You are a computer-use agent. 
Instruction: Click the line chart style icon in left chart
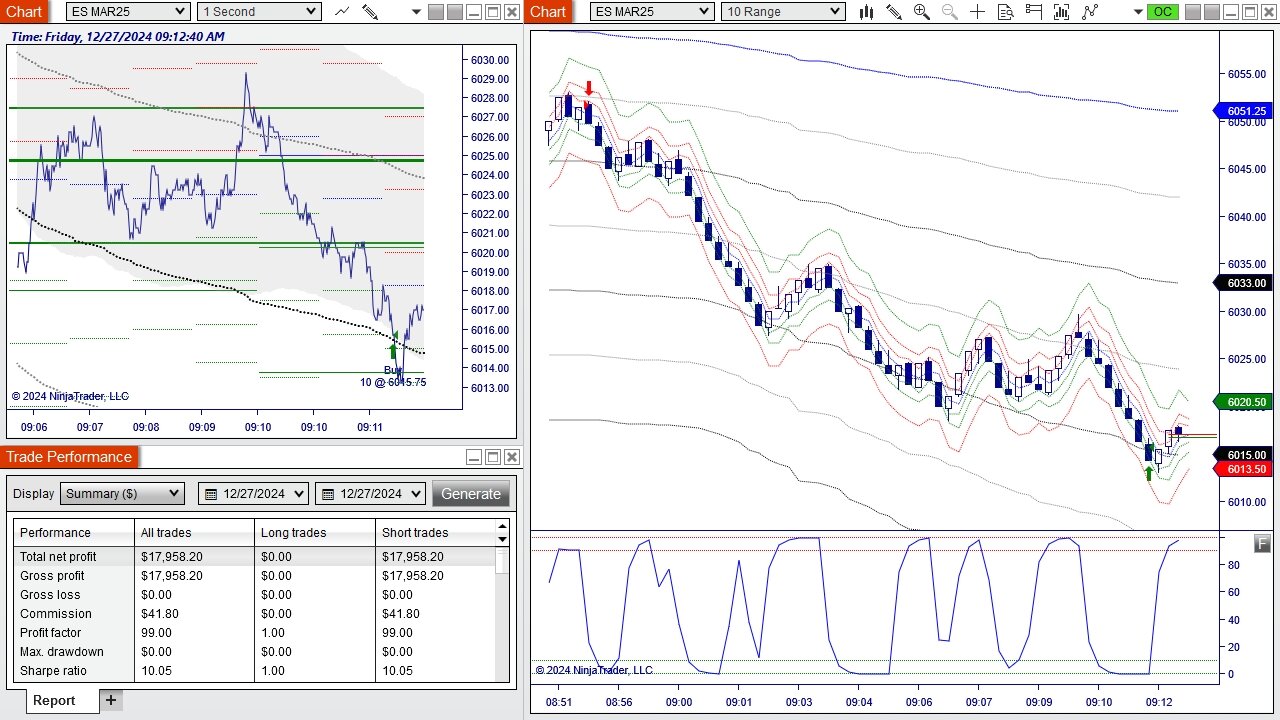click(x=342, y=12)
